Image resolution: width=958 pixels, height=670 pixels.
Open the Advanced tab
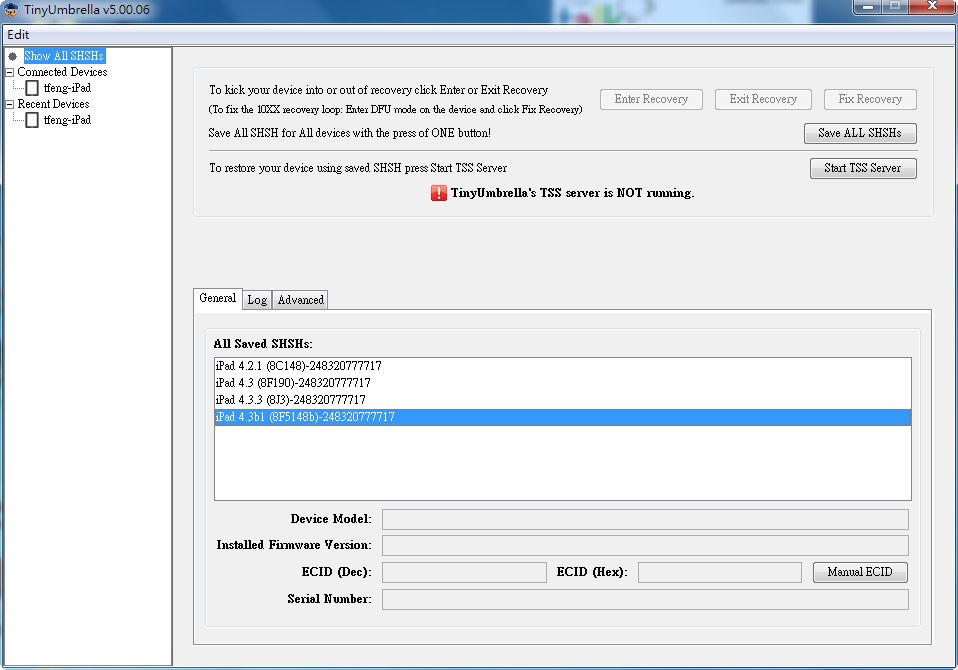[x=301, y=300]
